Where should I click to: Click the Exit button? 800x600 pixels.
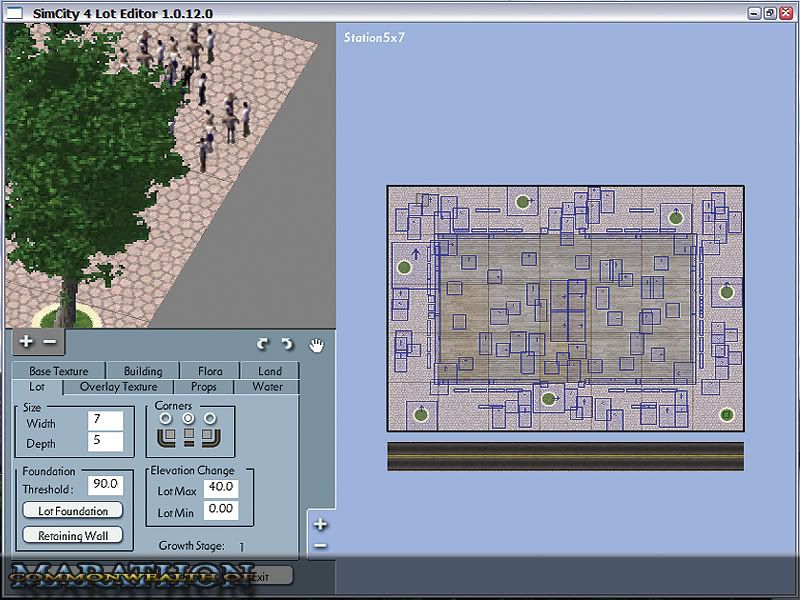(260, 577)
